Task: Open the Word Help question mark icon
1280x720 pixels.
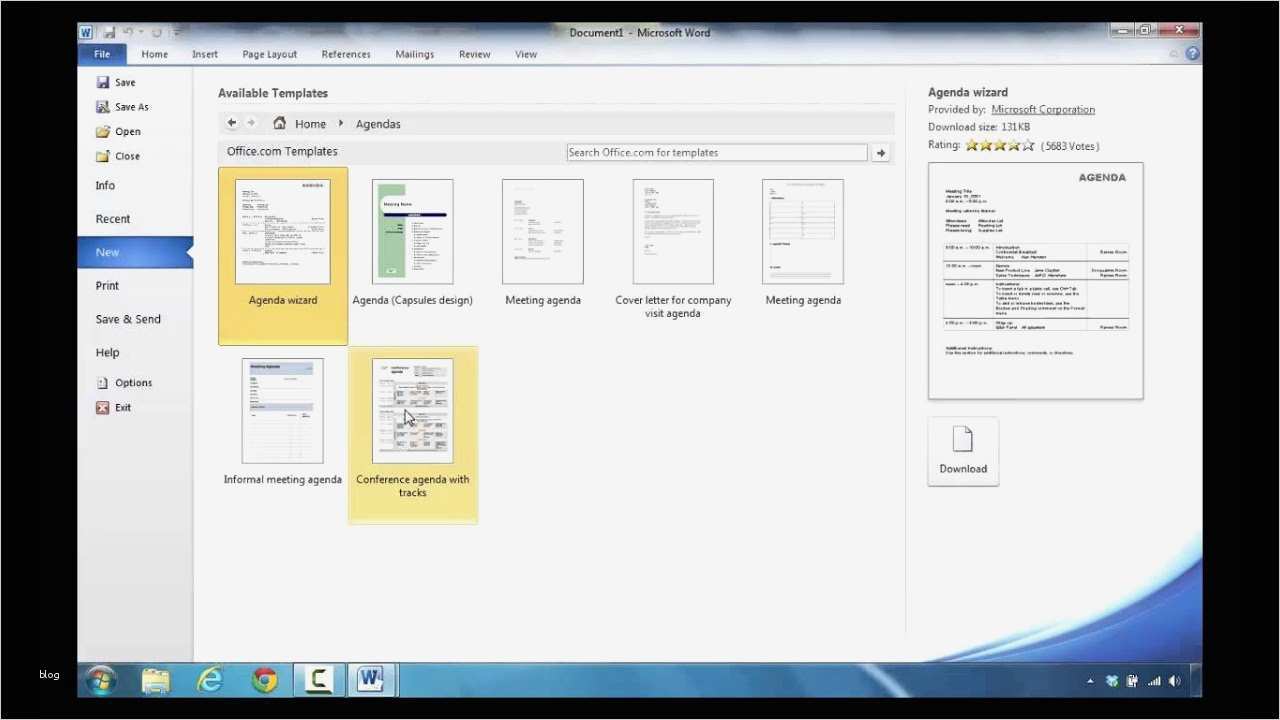Action: tap(1192, 54)
